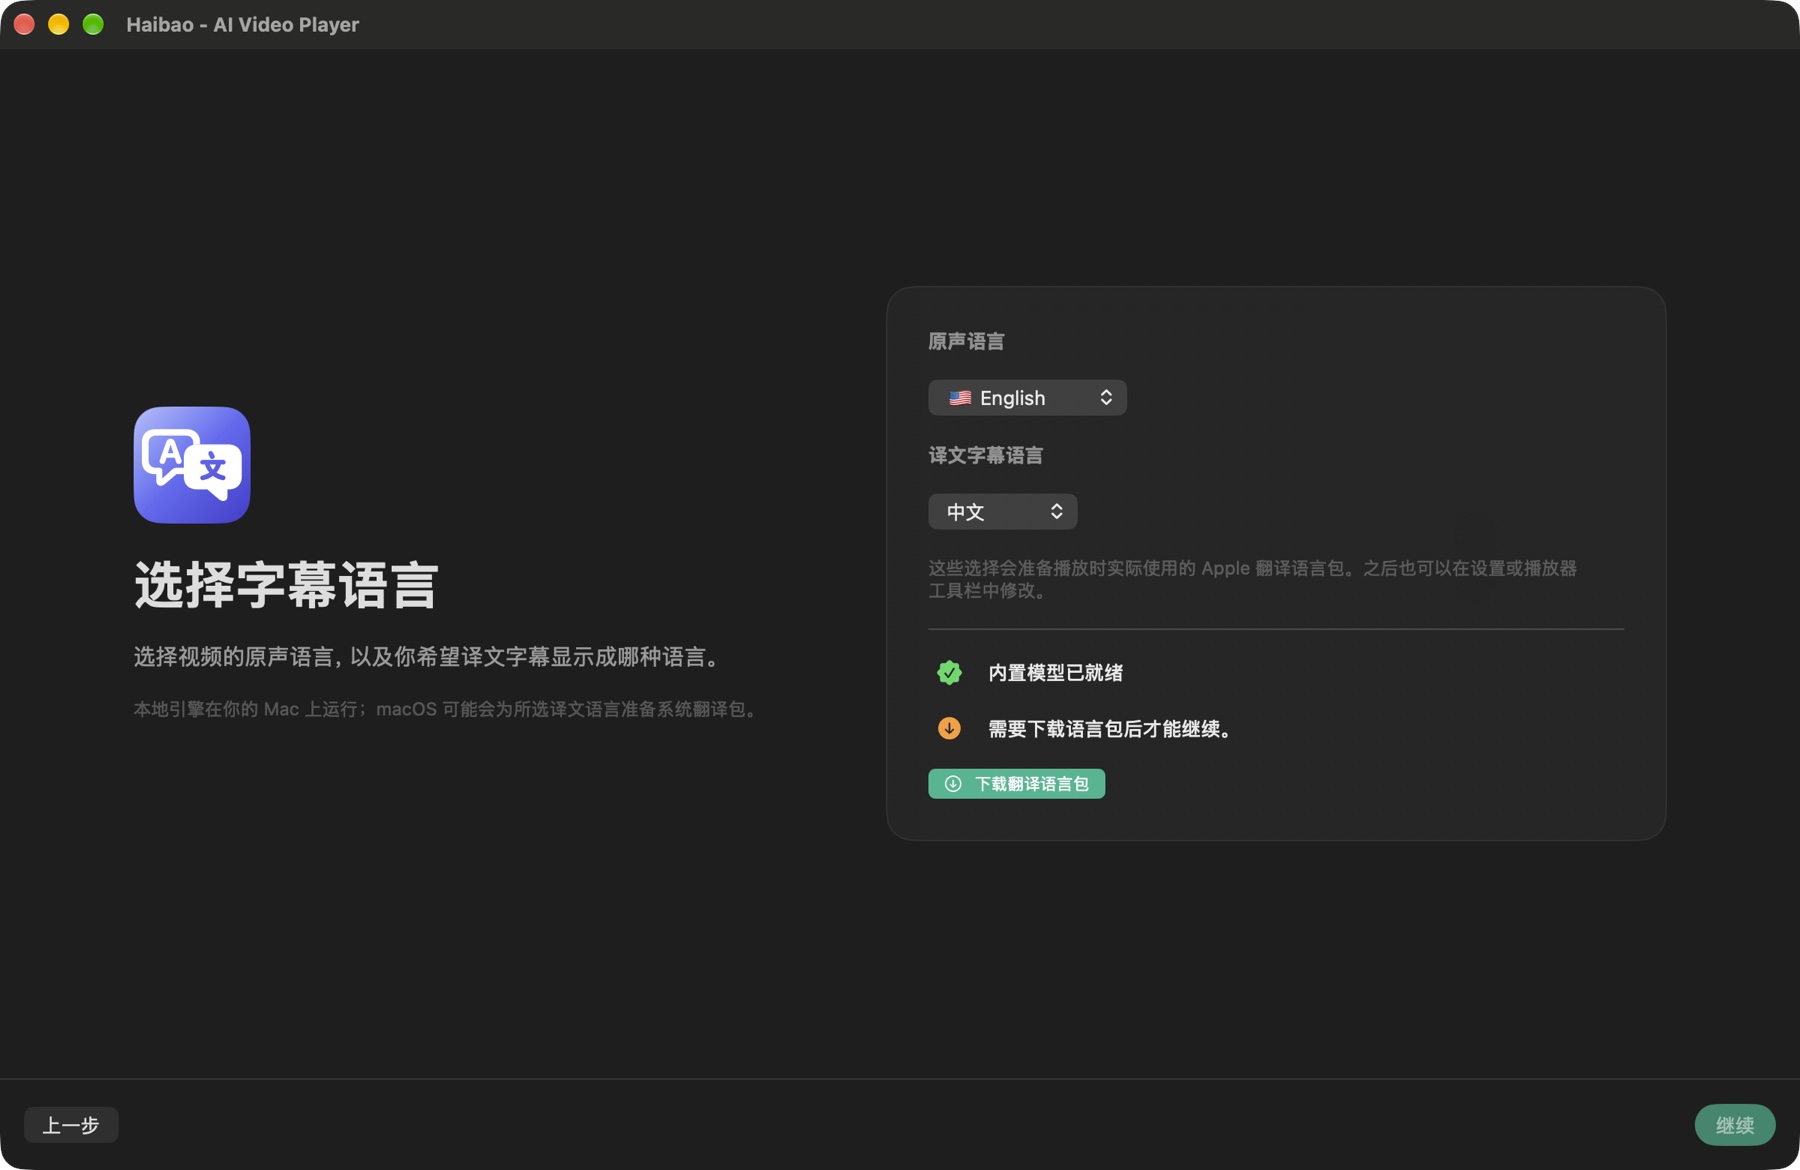Screen dimensions: 1800x1170
Task: Click the 内置模型已就绪 status text
Action: tap(1055, 673)
